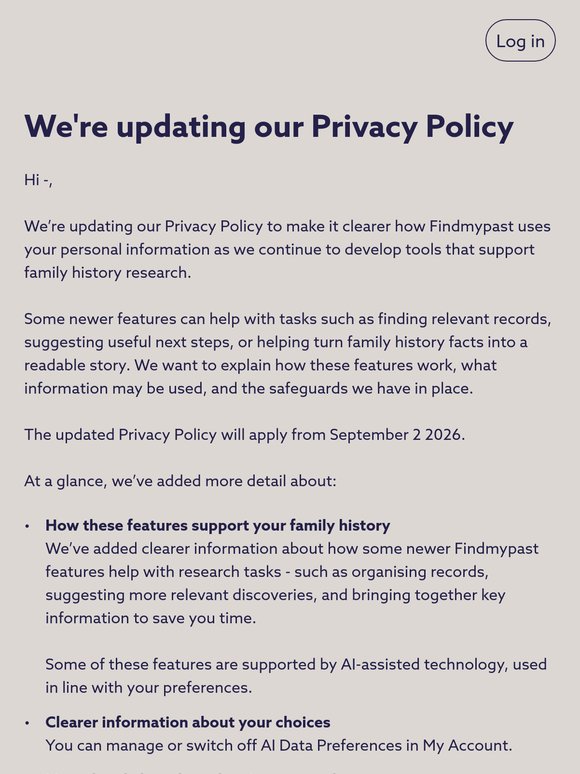Click the bullet before 'Clearer information about your choices'

[28, 723]
